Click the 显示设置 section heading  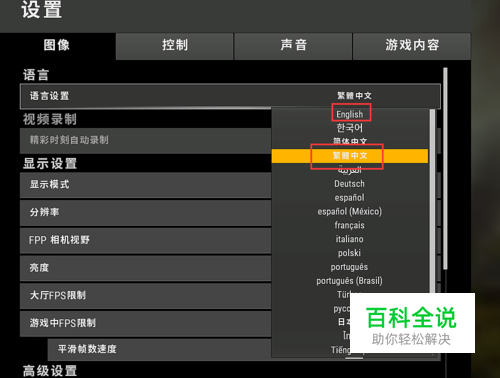pos(50,164)
